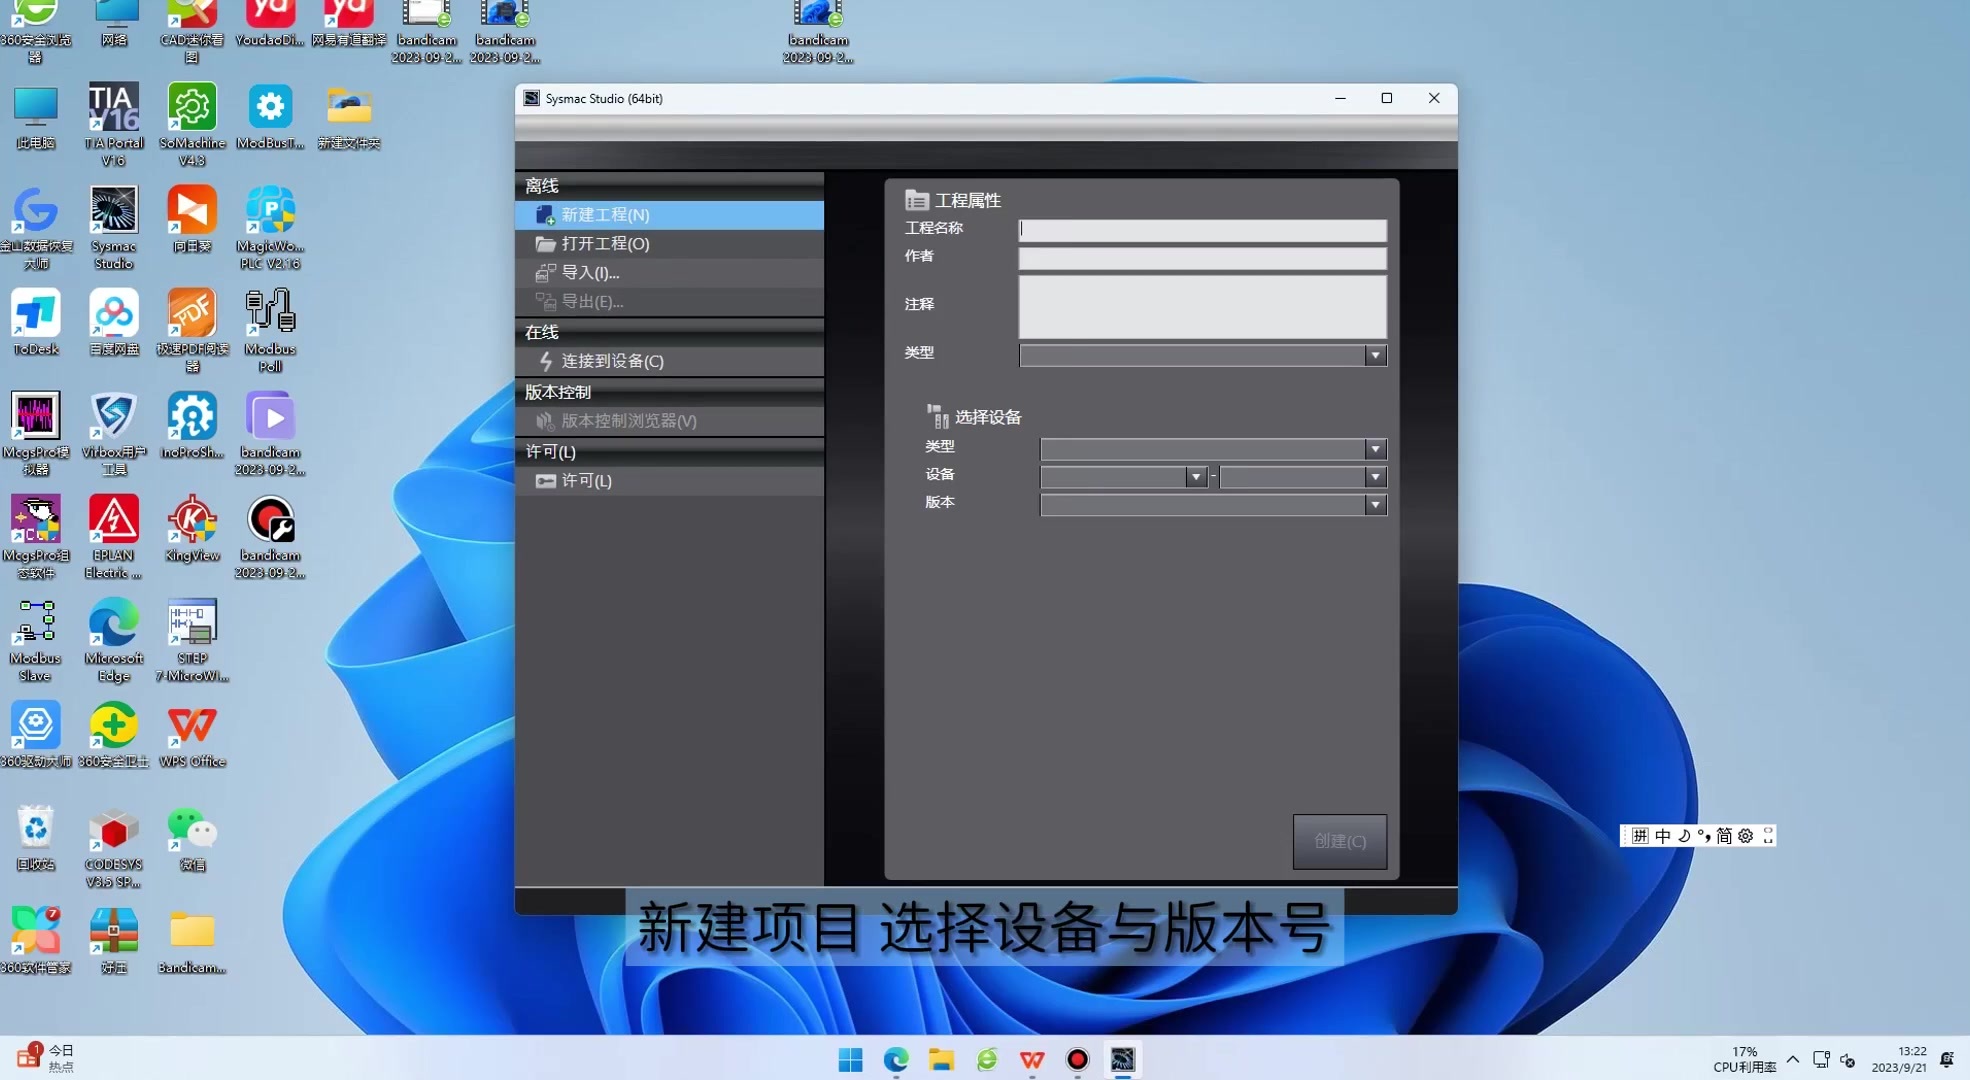The height and width of the screenshot is (1080, 1970).
Task: Select the InoProShop desktop icon
Action: tap(192, 425)
